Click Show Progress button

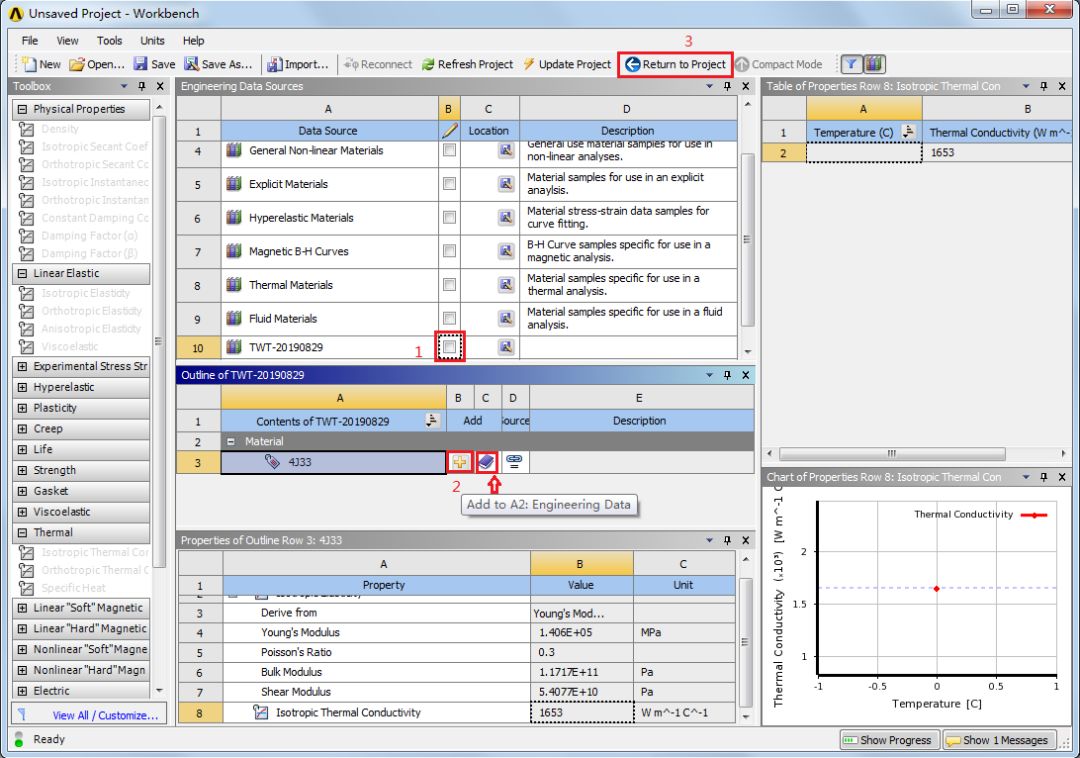(x=889, y=740)
